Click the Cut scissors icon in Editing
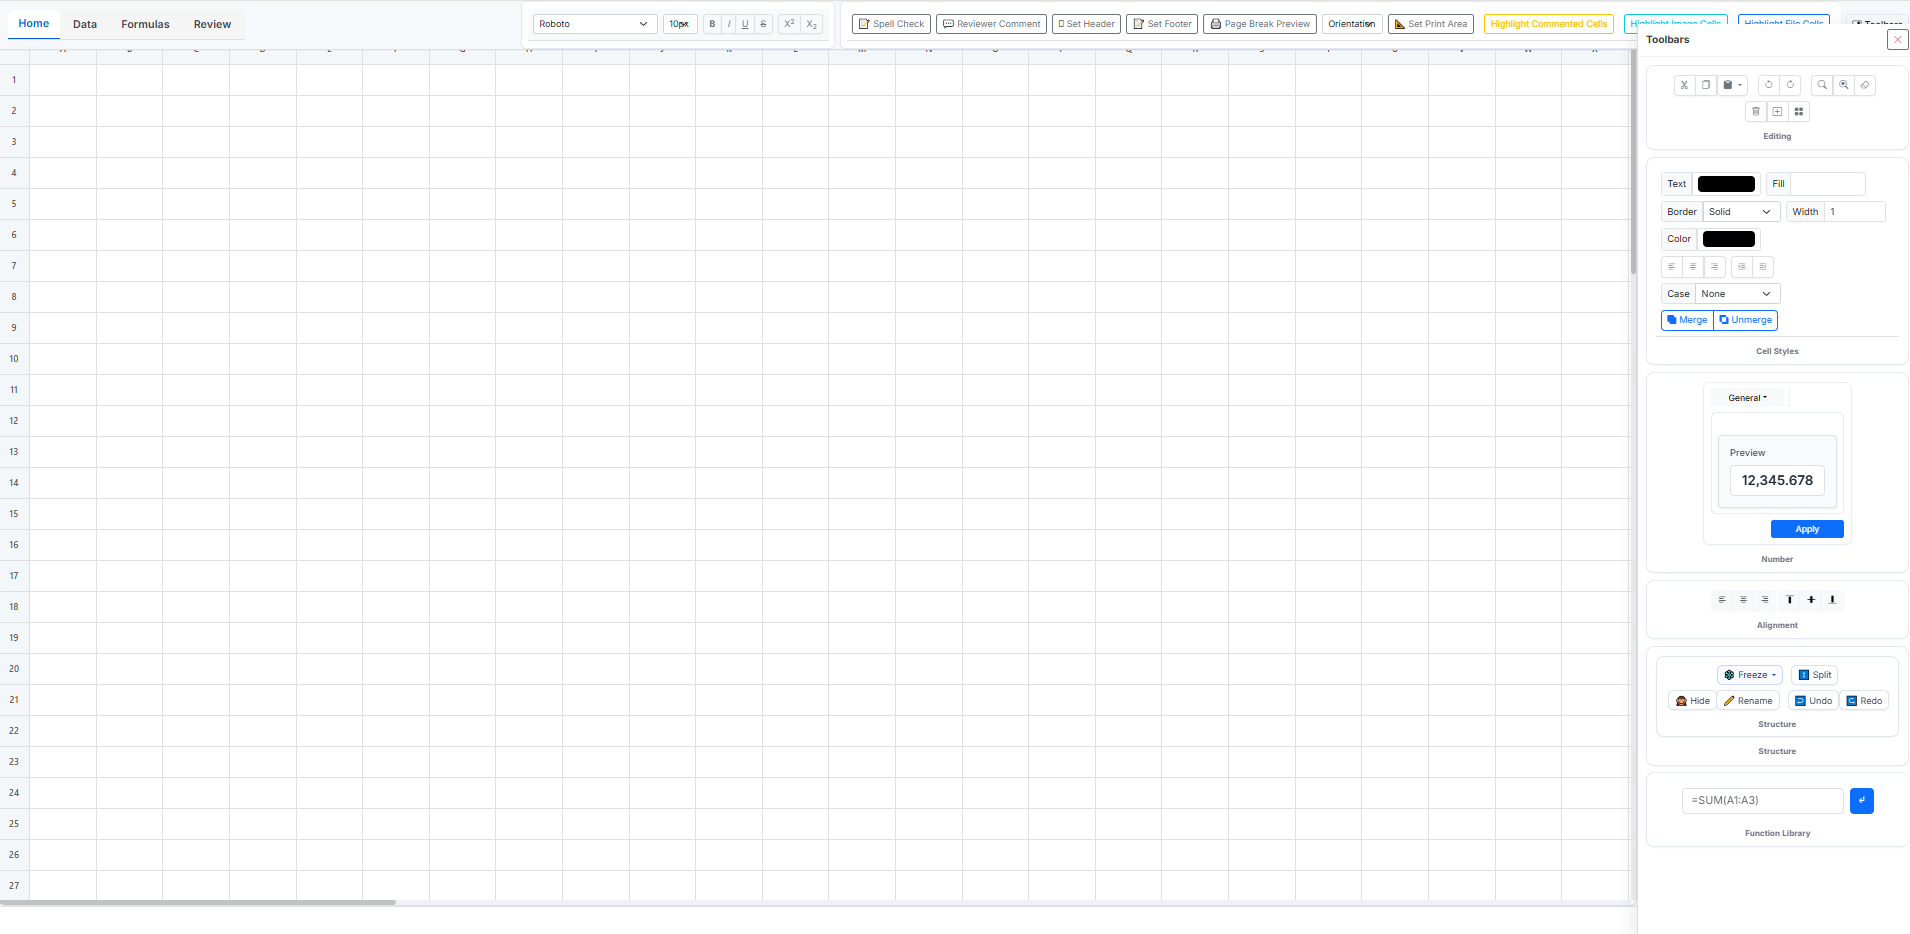Image resolution: width=1910 pixels, height=934 pixels. coord(1684,85)
